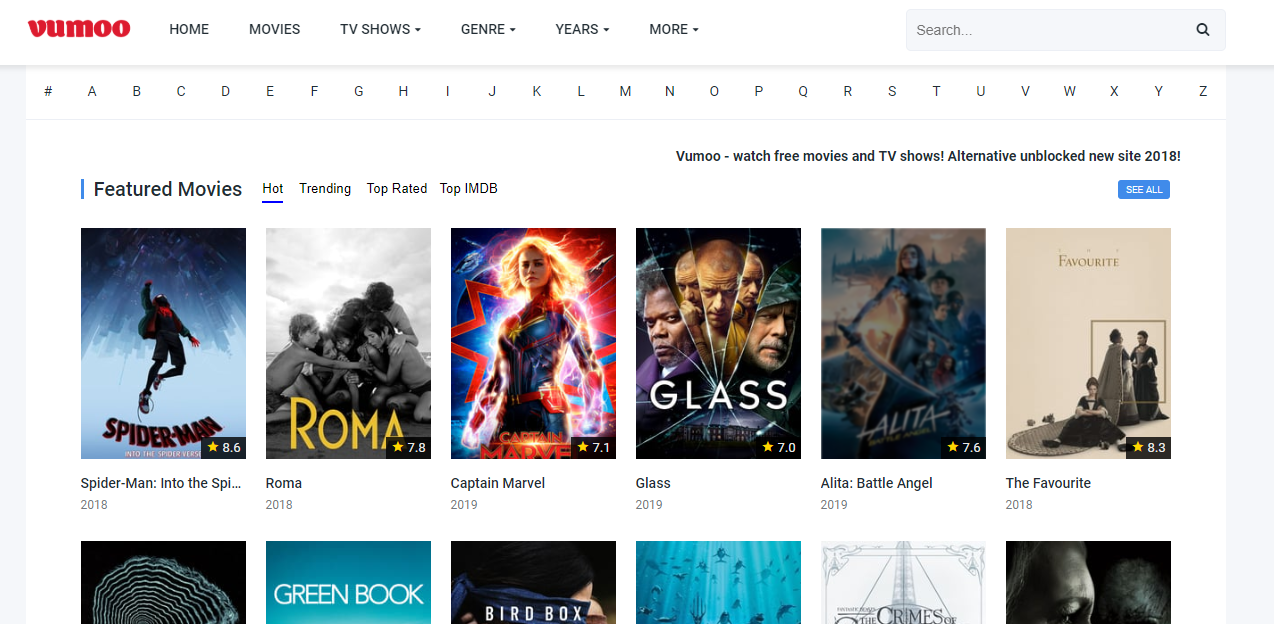Filter titles by letter P
1274x624 pixels.
[x=759, y=91]
